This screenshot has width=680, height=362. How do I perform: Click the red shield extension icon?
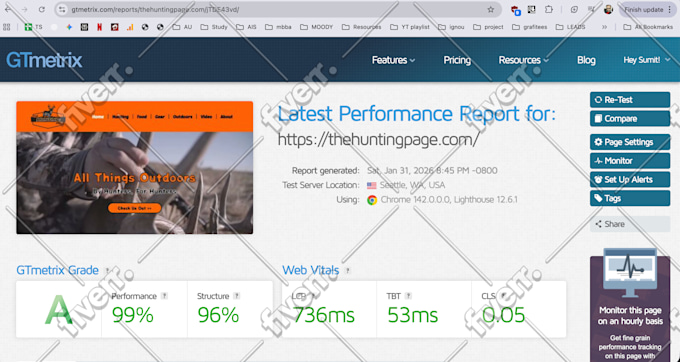click(515, 10)
